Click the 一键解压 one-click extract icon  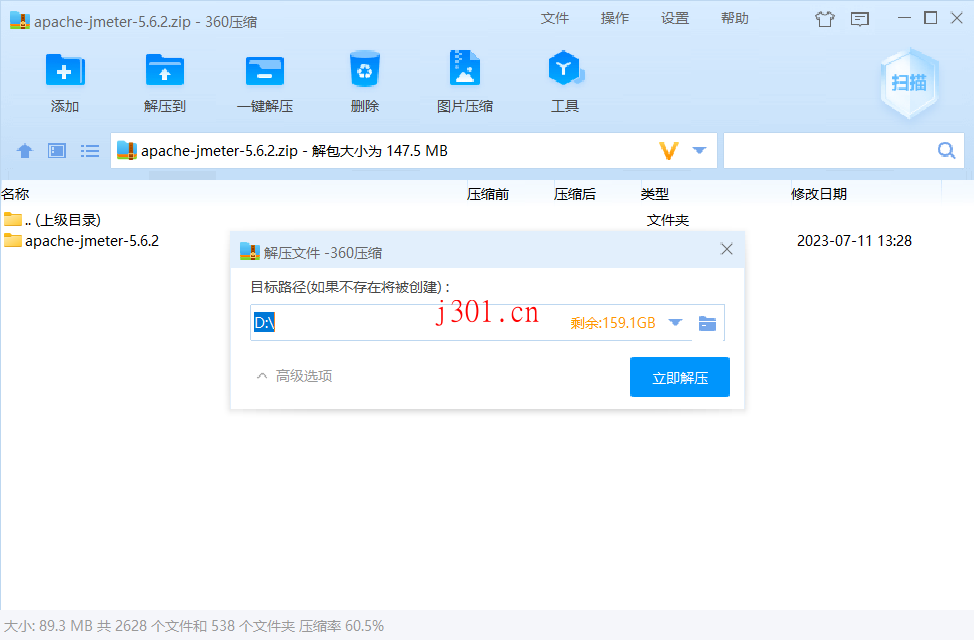pos(265,70)
